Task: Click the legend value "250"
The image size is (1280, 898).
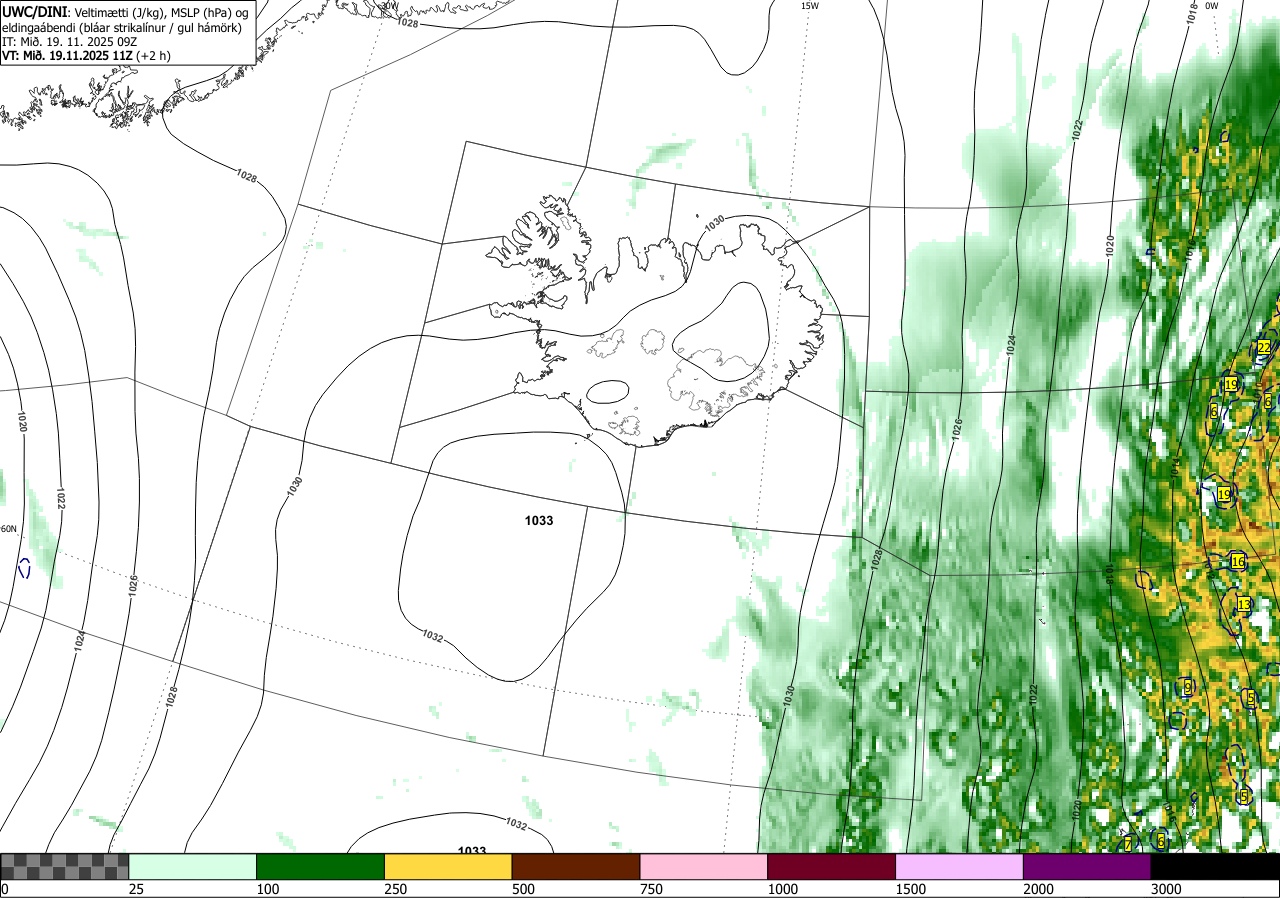Action: click(395, 889)
